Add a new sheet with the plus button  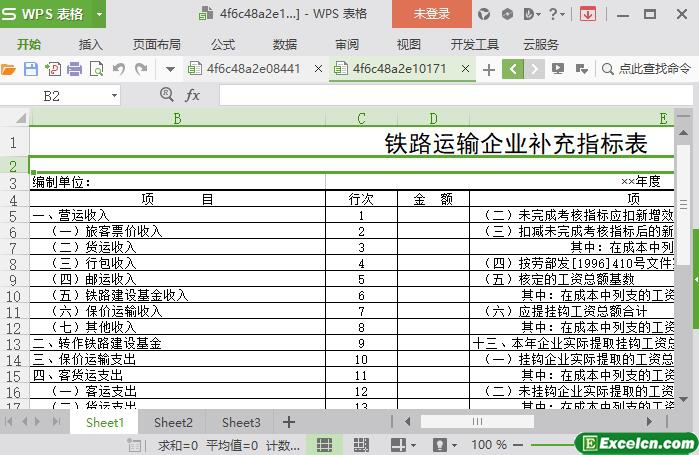[289, 422]
